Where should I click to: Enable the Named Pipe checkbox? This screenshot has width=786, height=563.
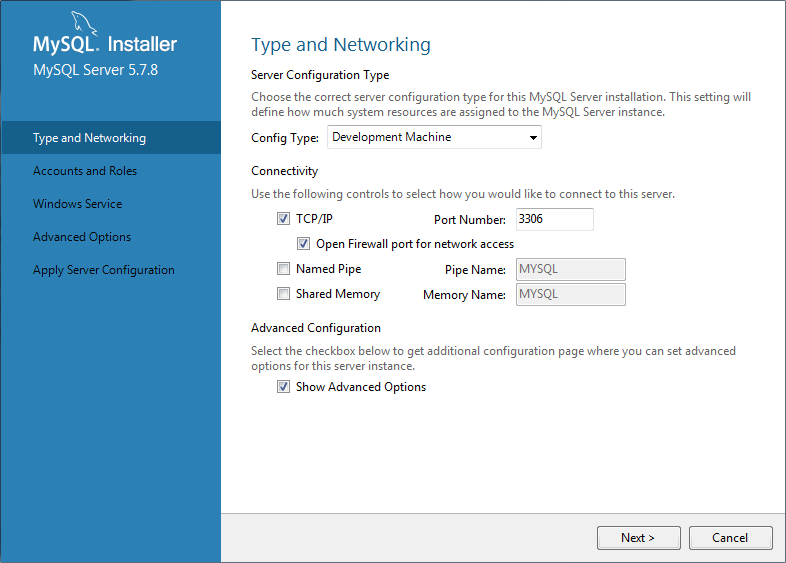point(283,269)
